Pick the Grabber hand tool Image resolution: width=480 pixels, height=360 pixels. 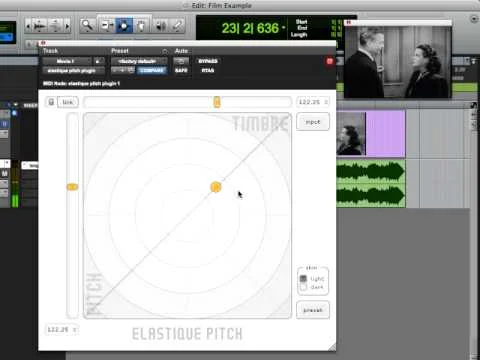[141, 25]
